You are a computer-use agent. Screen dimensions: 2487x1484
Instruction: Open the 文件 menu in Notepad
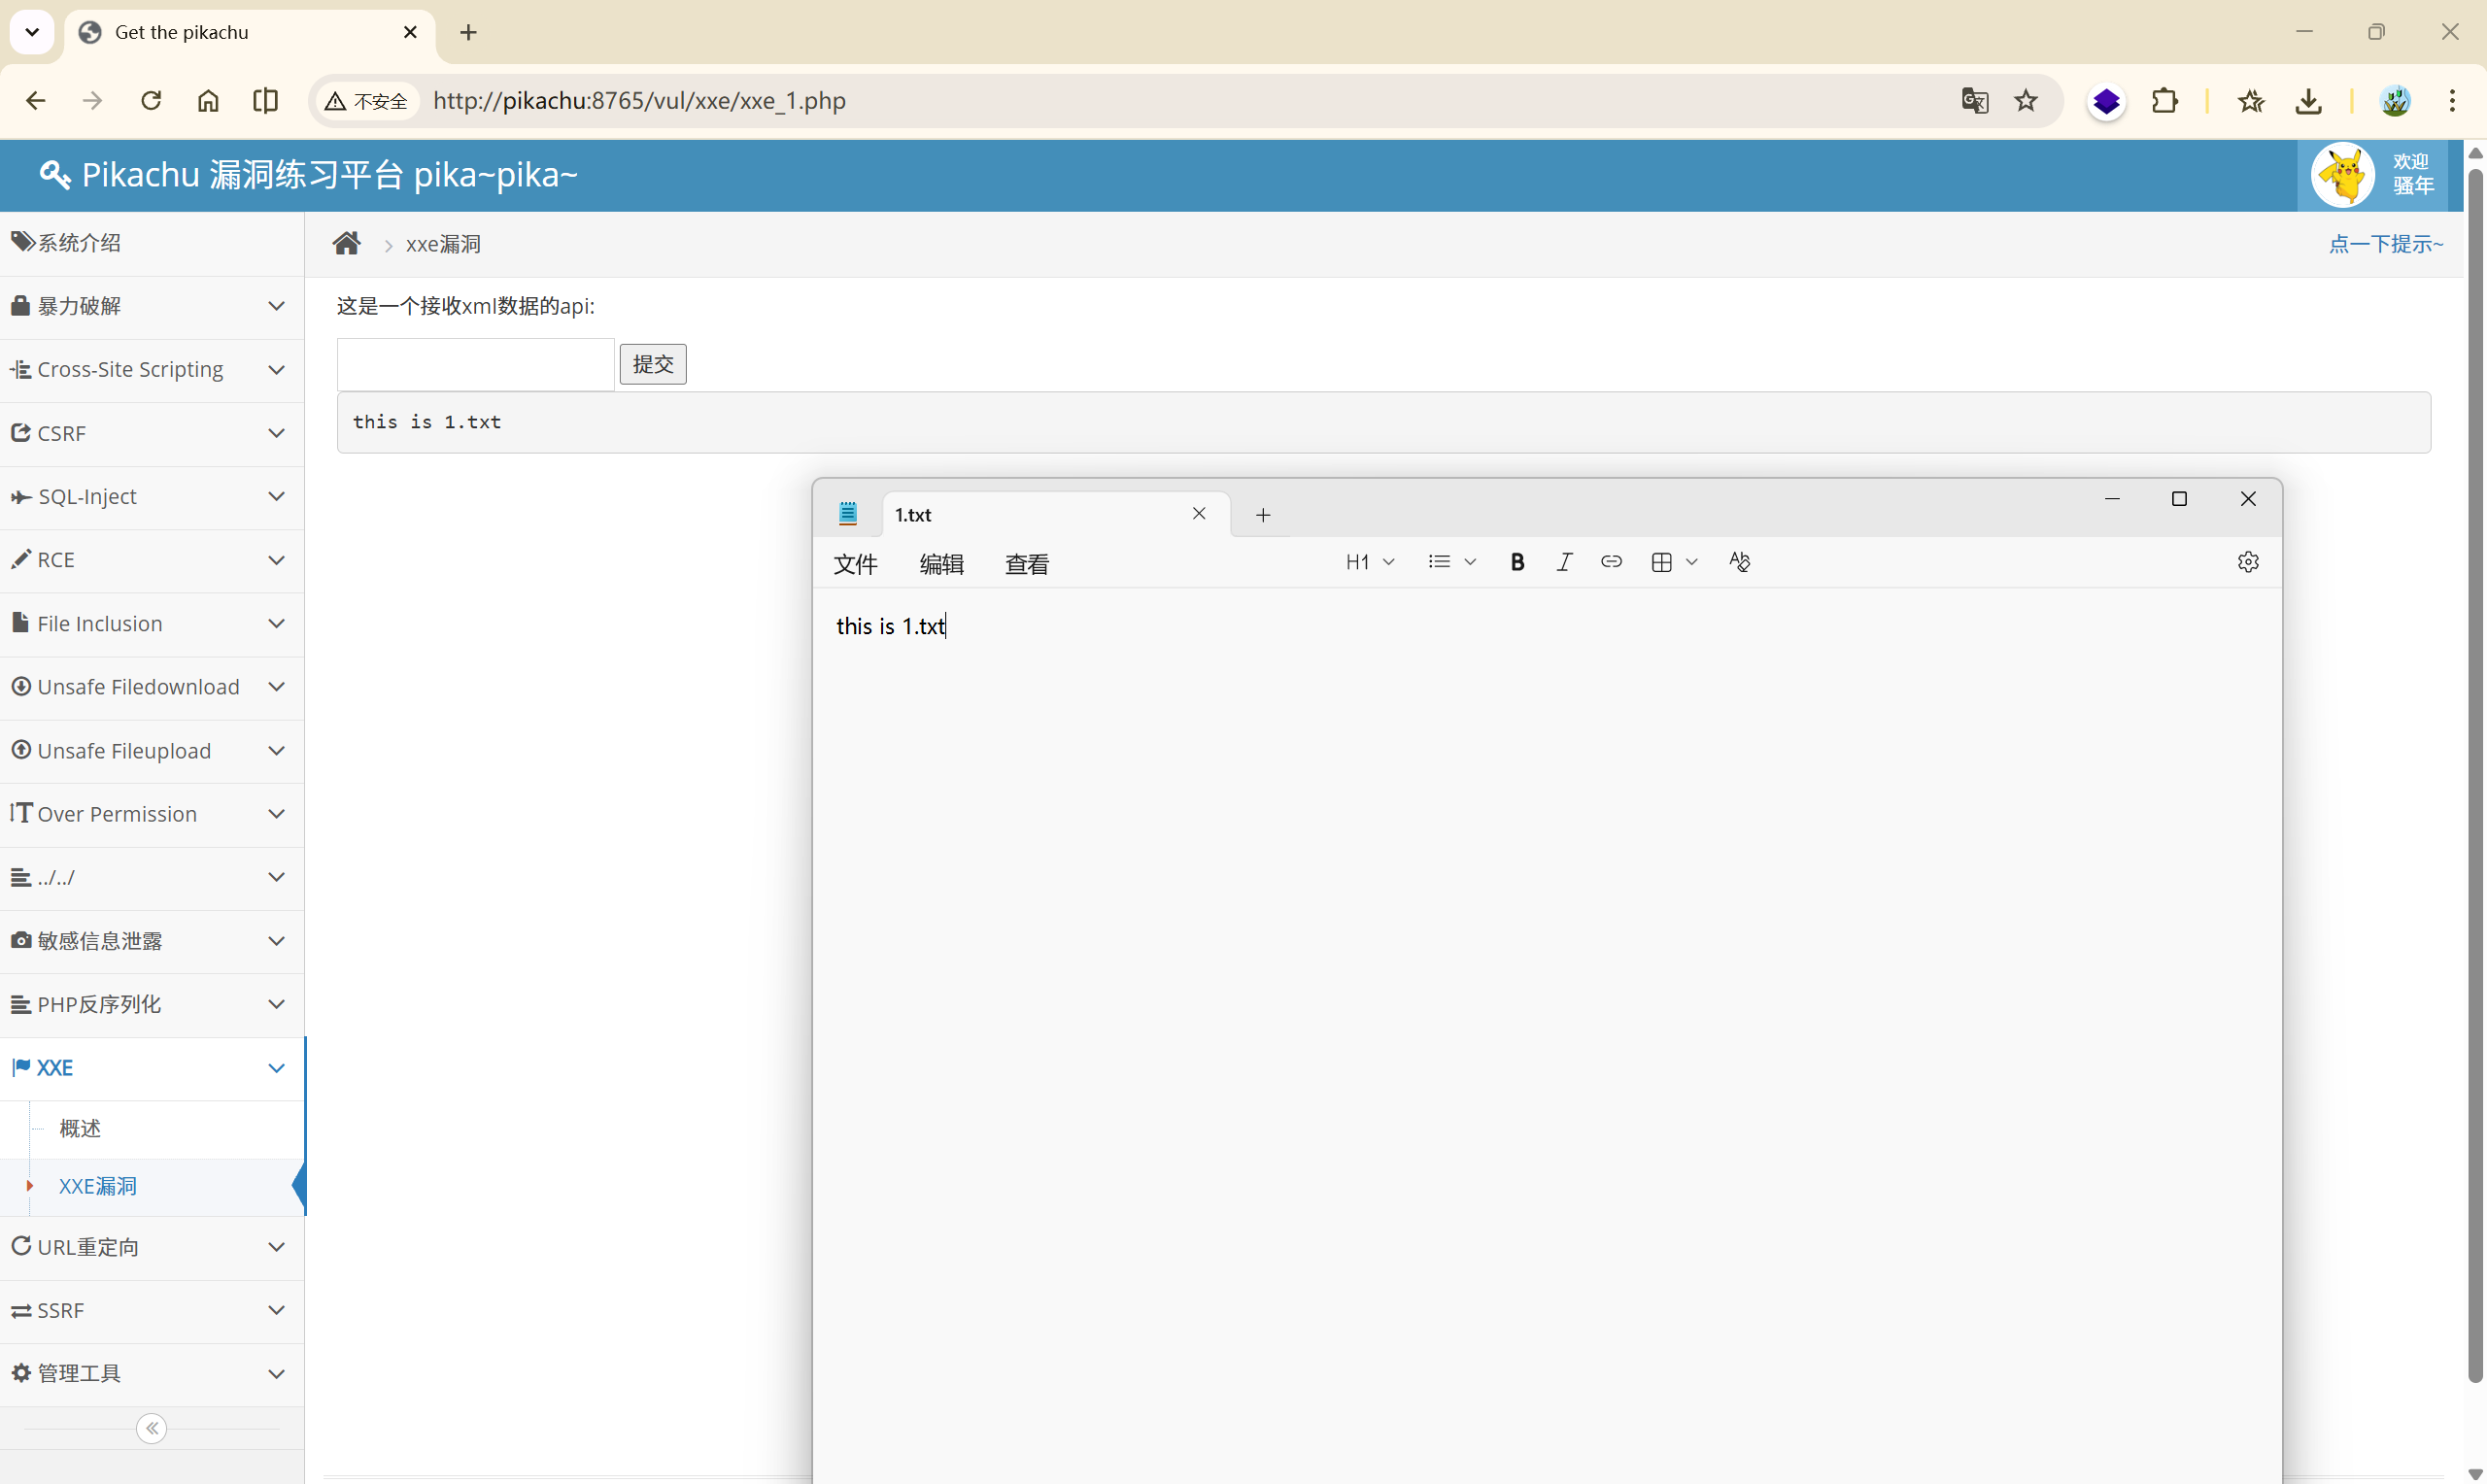[x=855, y=565]
